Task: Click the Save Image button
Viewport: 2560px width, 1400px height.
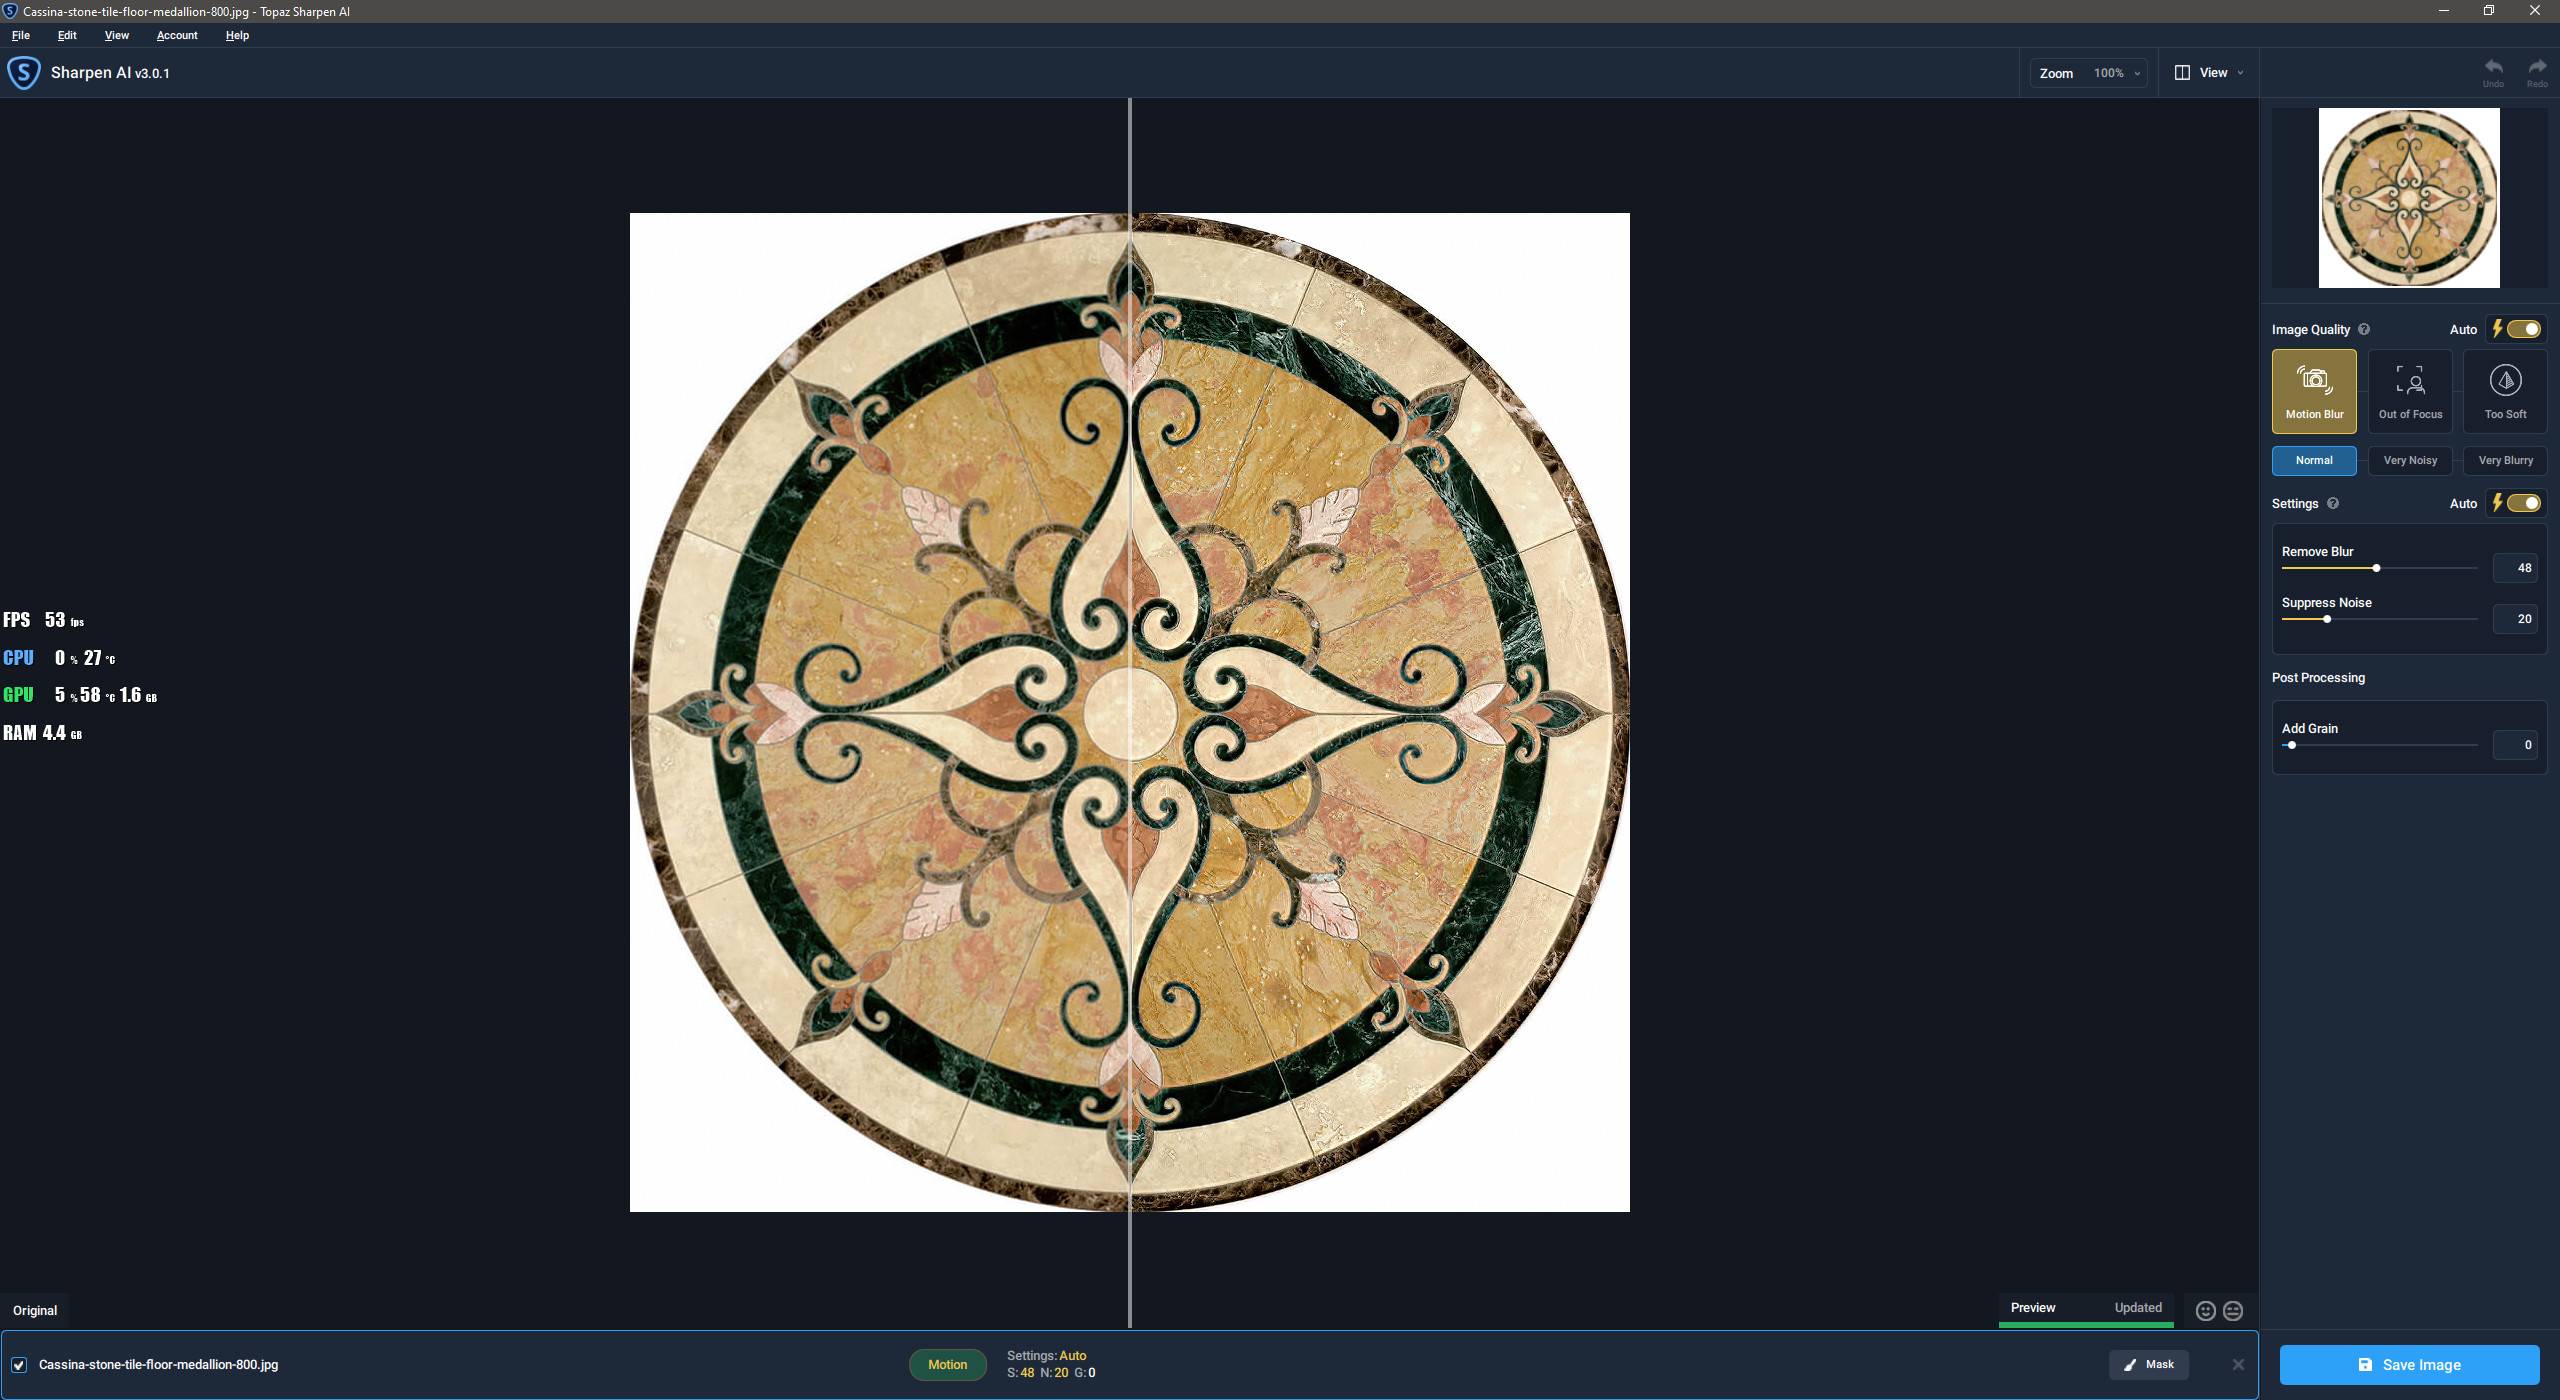Action: click(2409, 1365)
